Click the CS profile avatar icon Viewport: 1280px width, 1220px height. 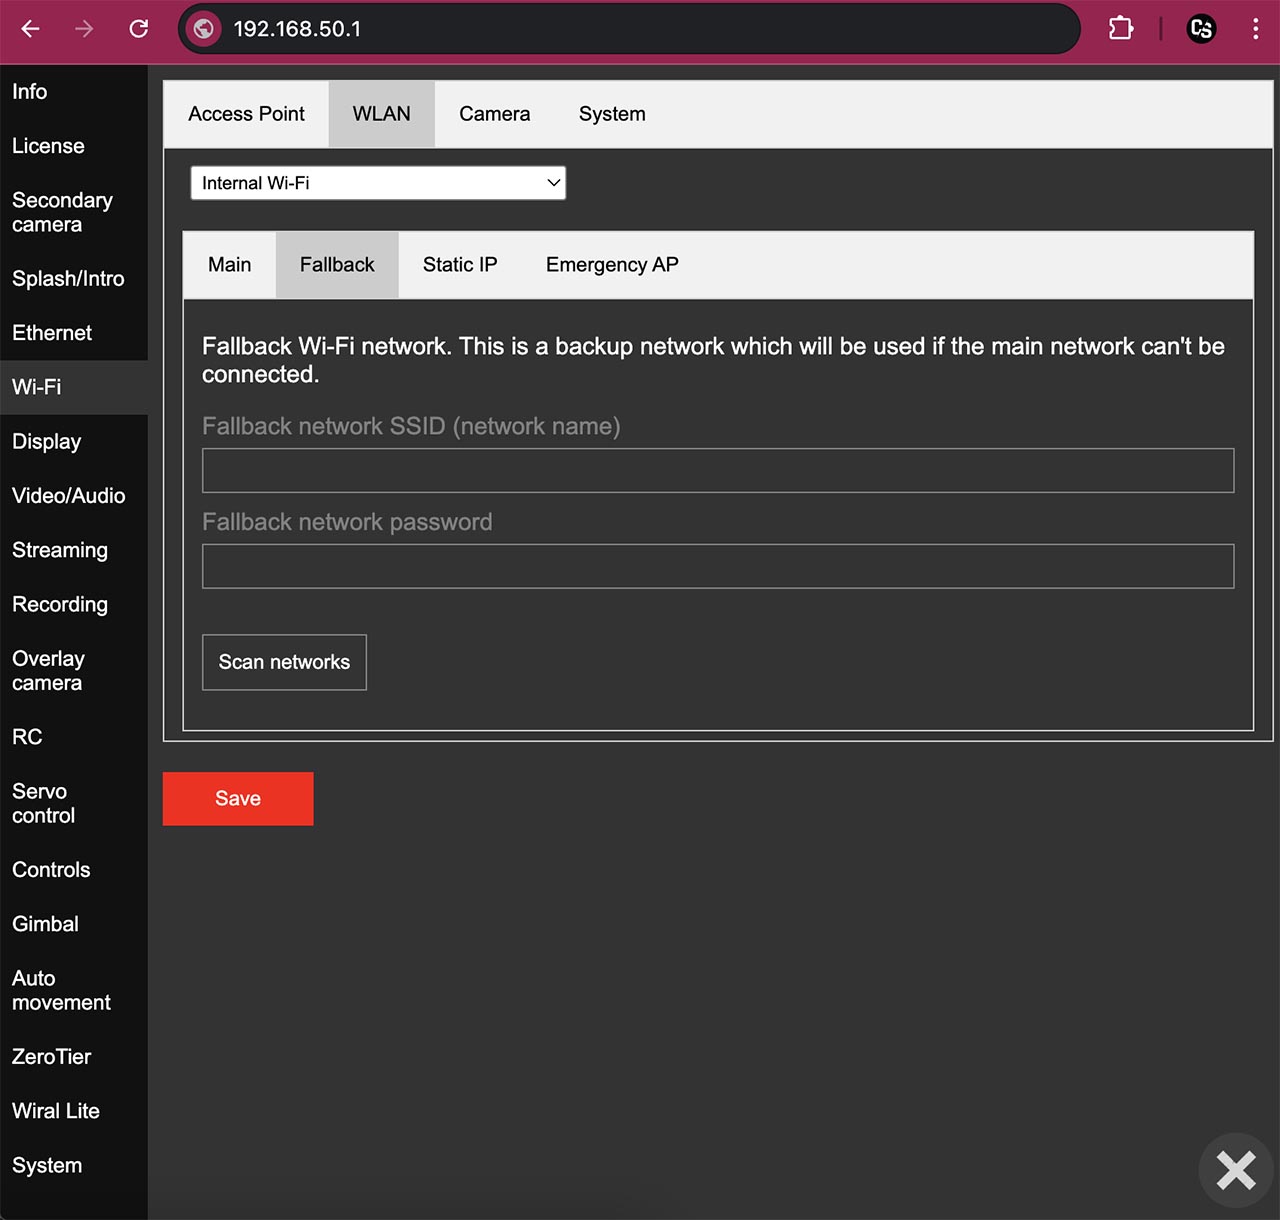coord(1201,29)
